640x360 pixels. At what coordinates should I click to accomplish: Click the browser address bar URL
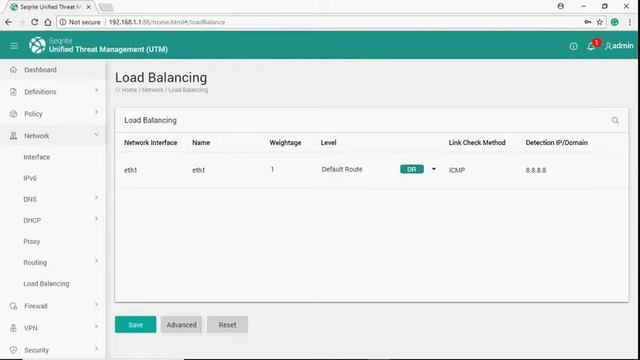[x=167, y=22]
